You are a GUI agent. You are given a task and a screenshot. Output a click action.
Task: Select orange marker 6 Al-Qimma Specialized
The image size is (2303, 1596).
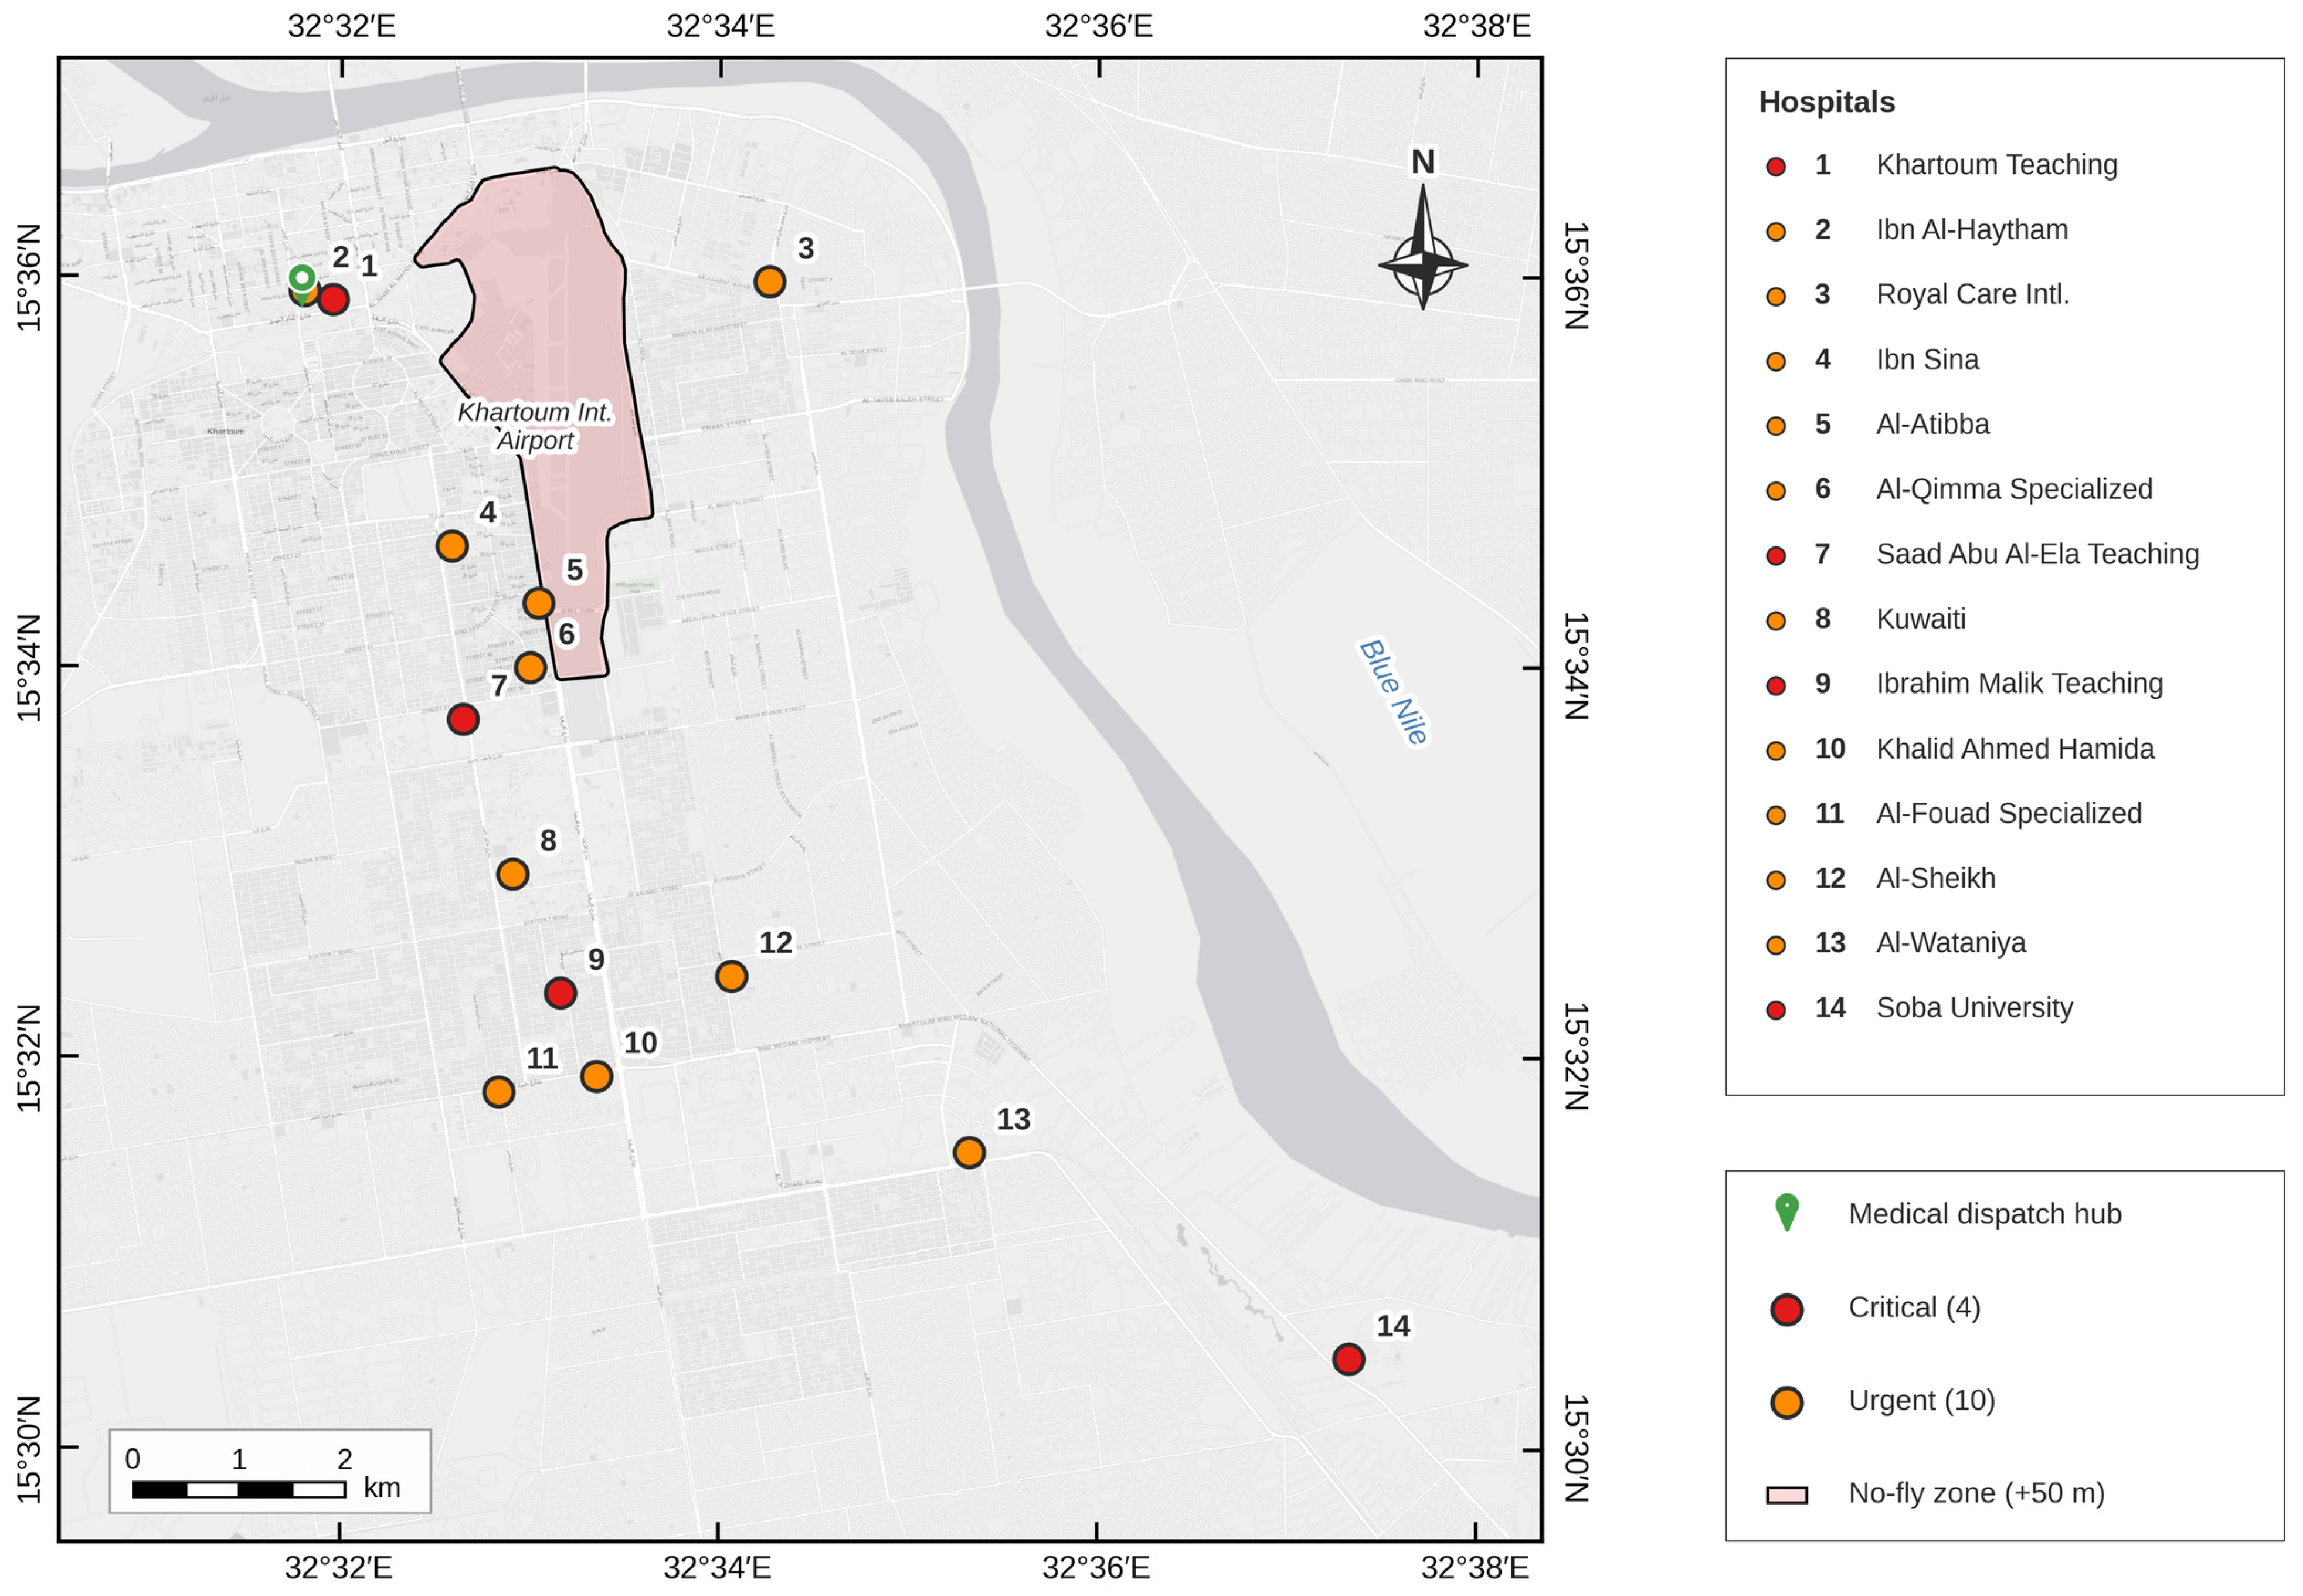530,667
